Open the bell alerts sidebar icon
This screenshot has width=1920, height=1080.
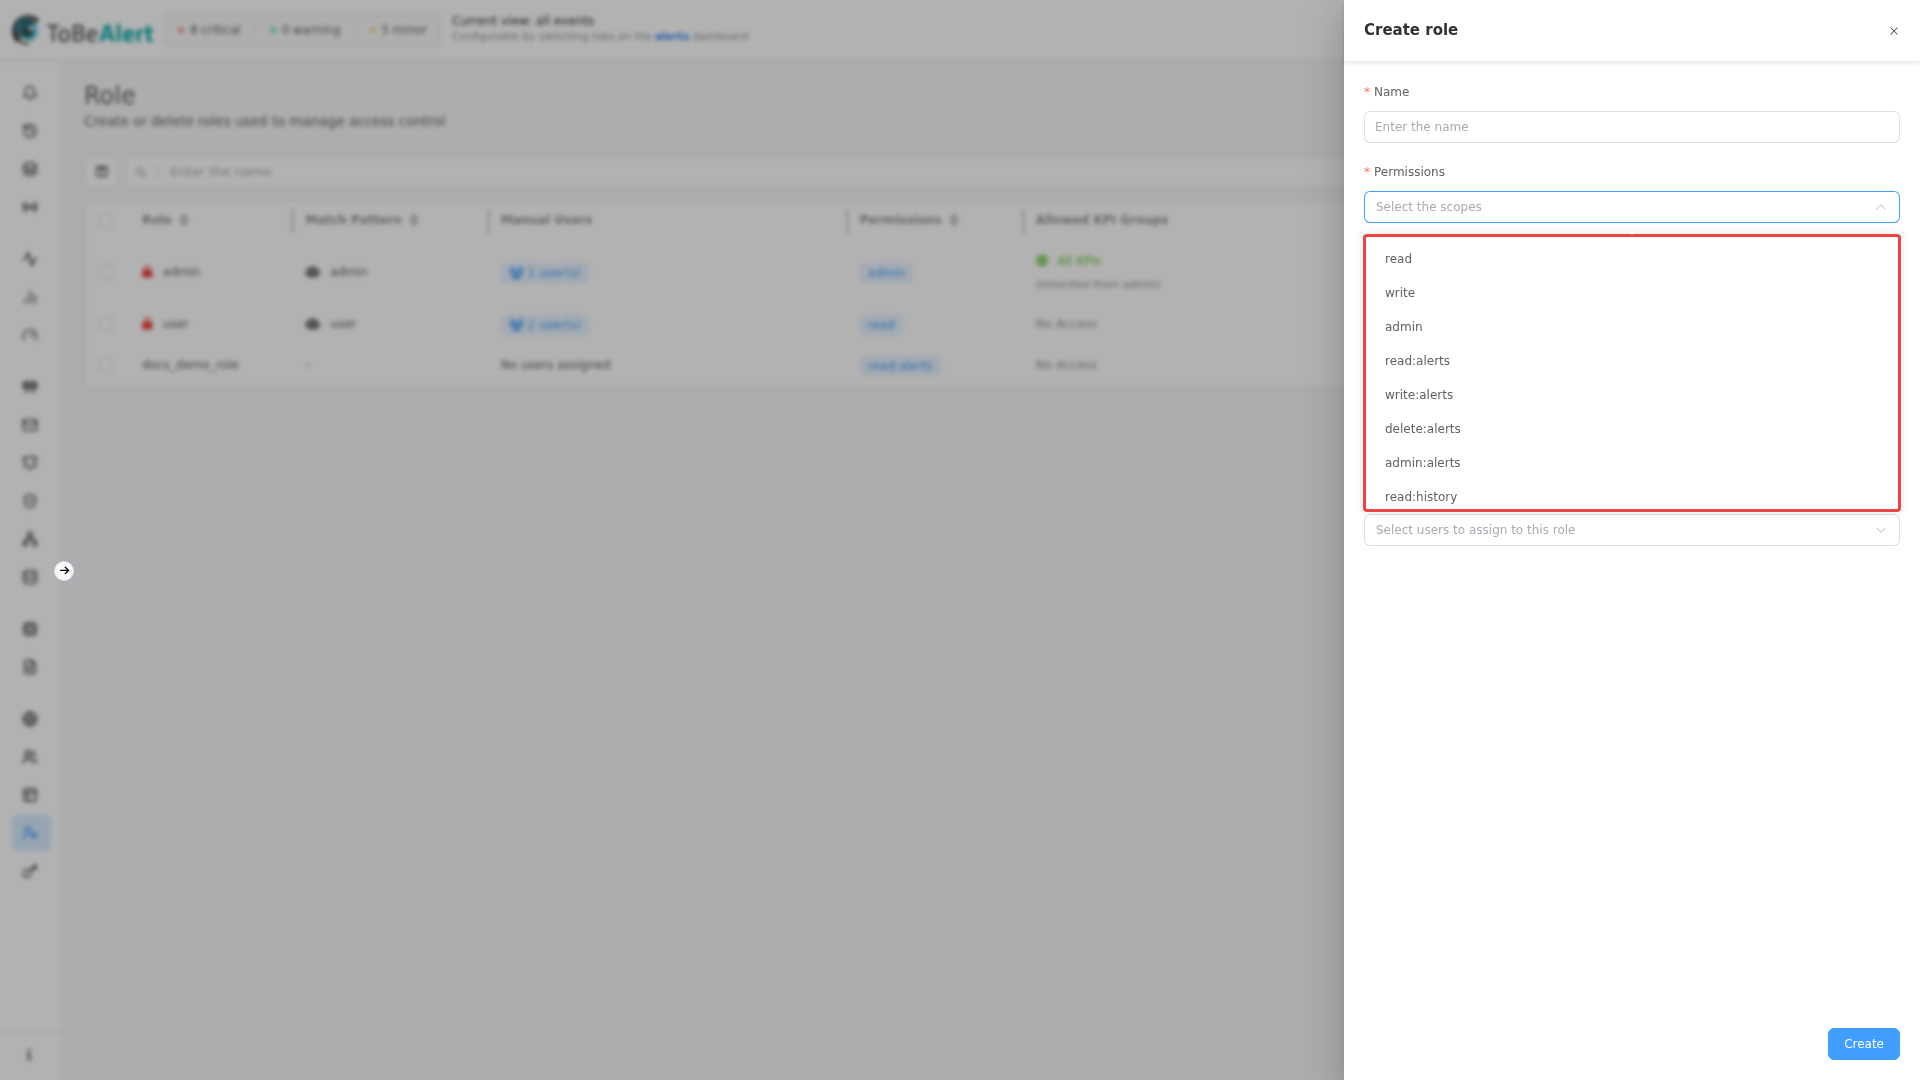click(x=30, y=93)
